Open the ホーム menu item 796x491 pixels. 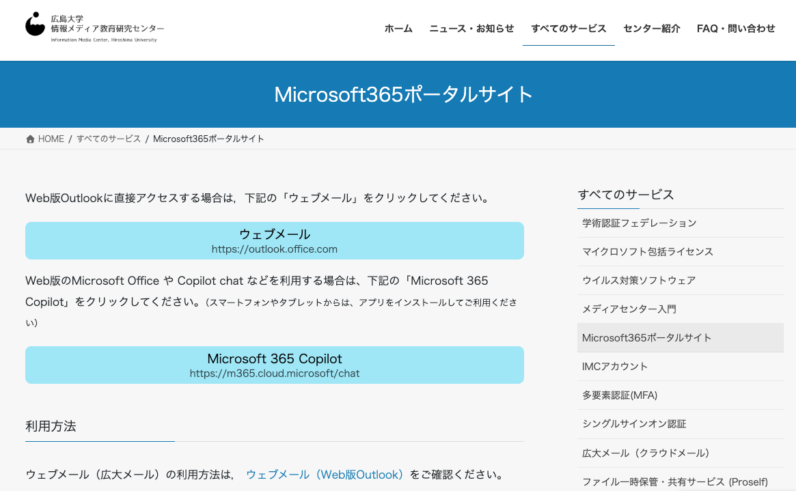pos(398,28)
